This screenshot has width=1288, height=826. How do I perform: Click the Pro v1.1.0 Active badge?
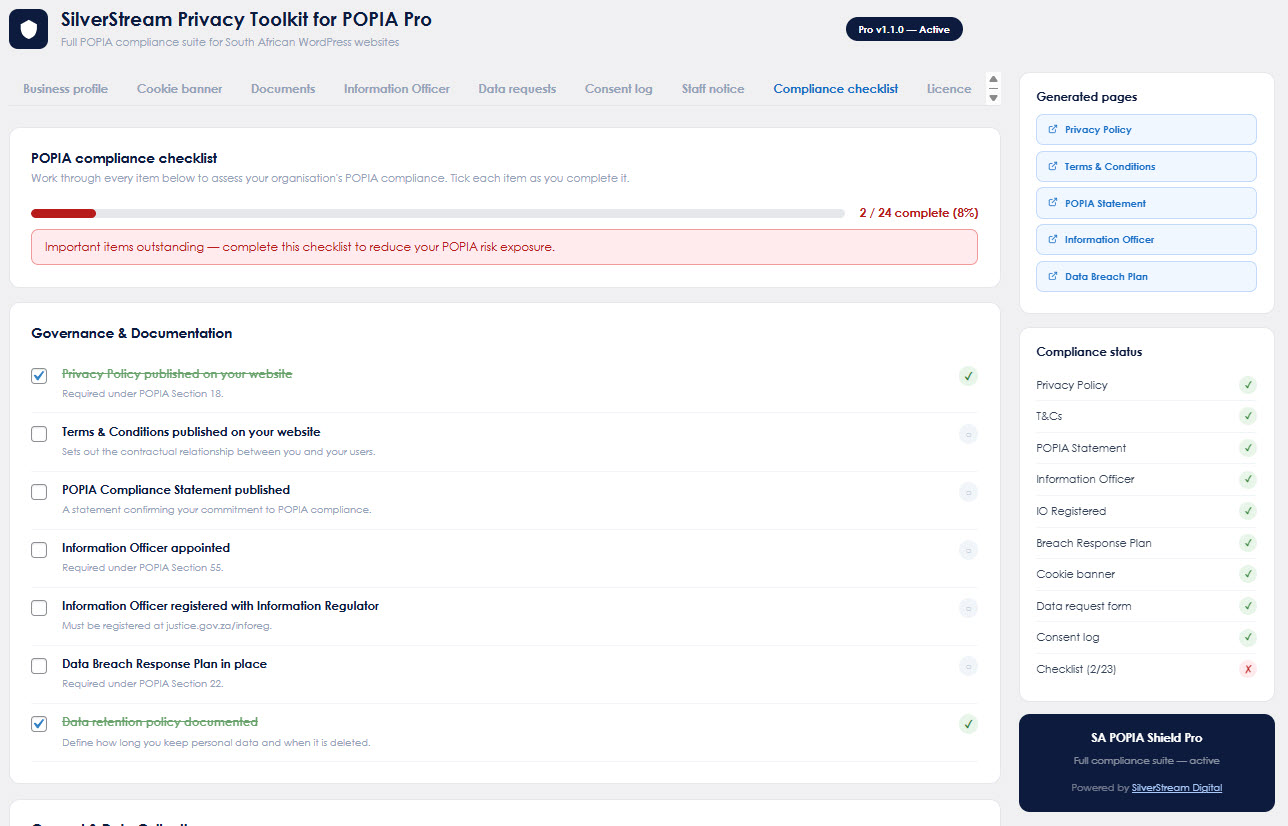904,30
